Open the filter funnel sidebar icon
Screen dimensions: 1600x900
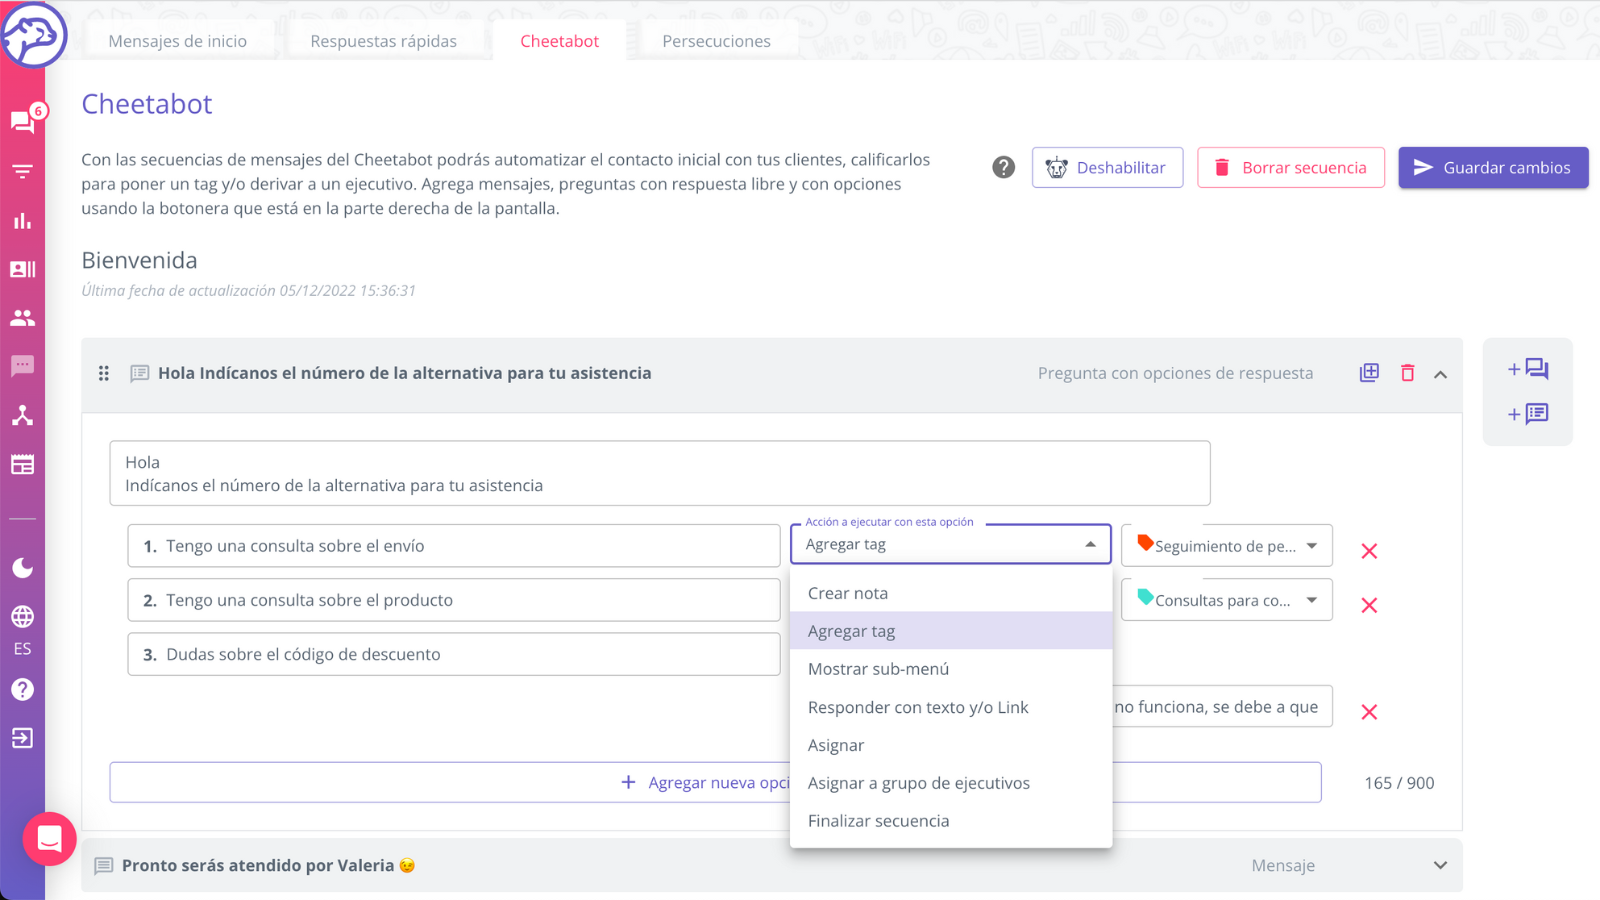pyautogui.click(x=22, y=172)
